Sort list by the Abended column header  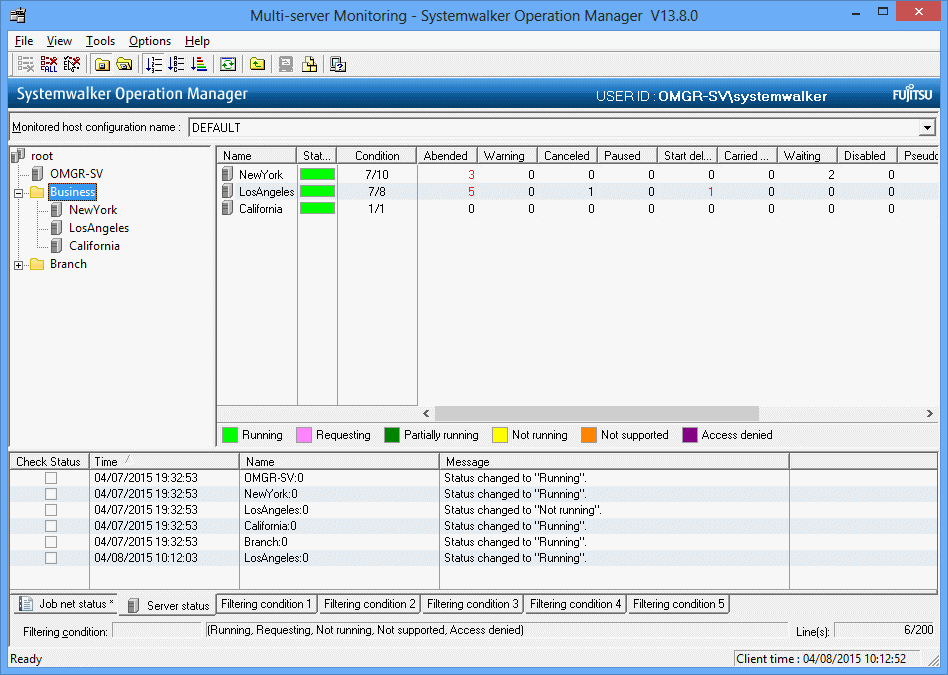(x=447, y=155)
